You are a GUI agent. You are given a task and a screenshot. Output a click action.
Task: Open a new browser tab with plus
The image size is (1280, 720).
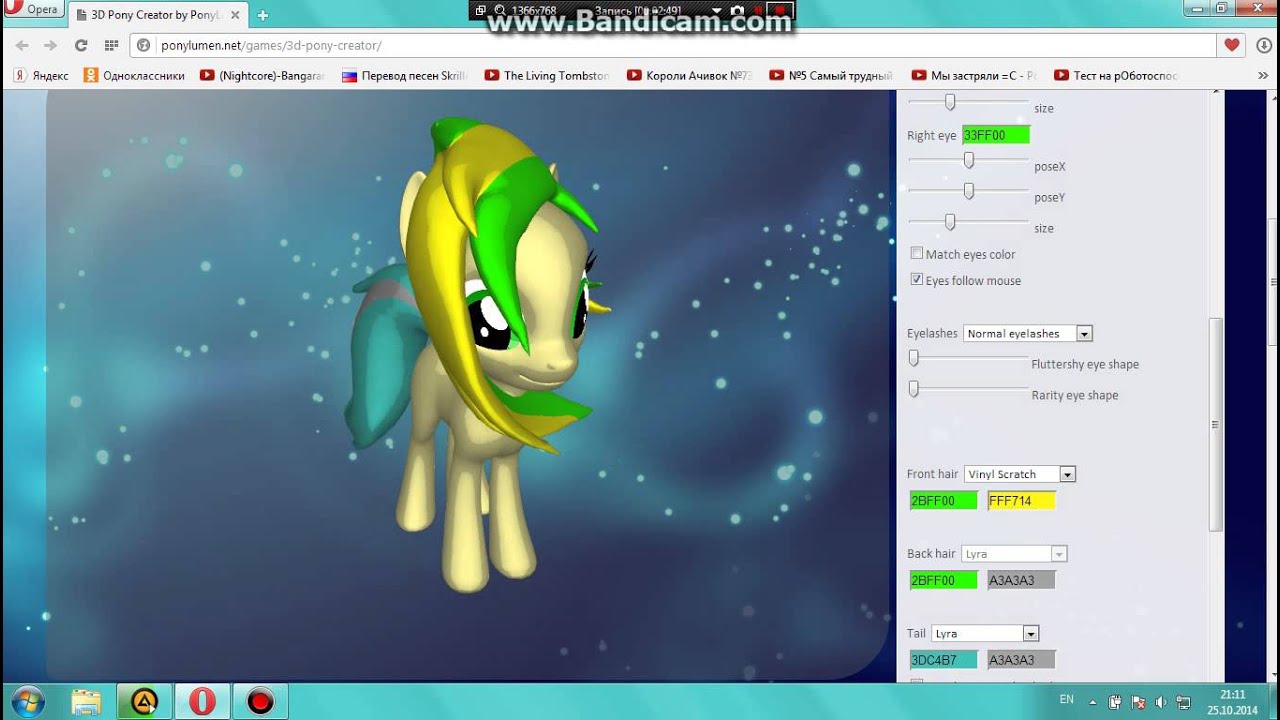pos(262,15)
